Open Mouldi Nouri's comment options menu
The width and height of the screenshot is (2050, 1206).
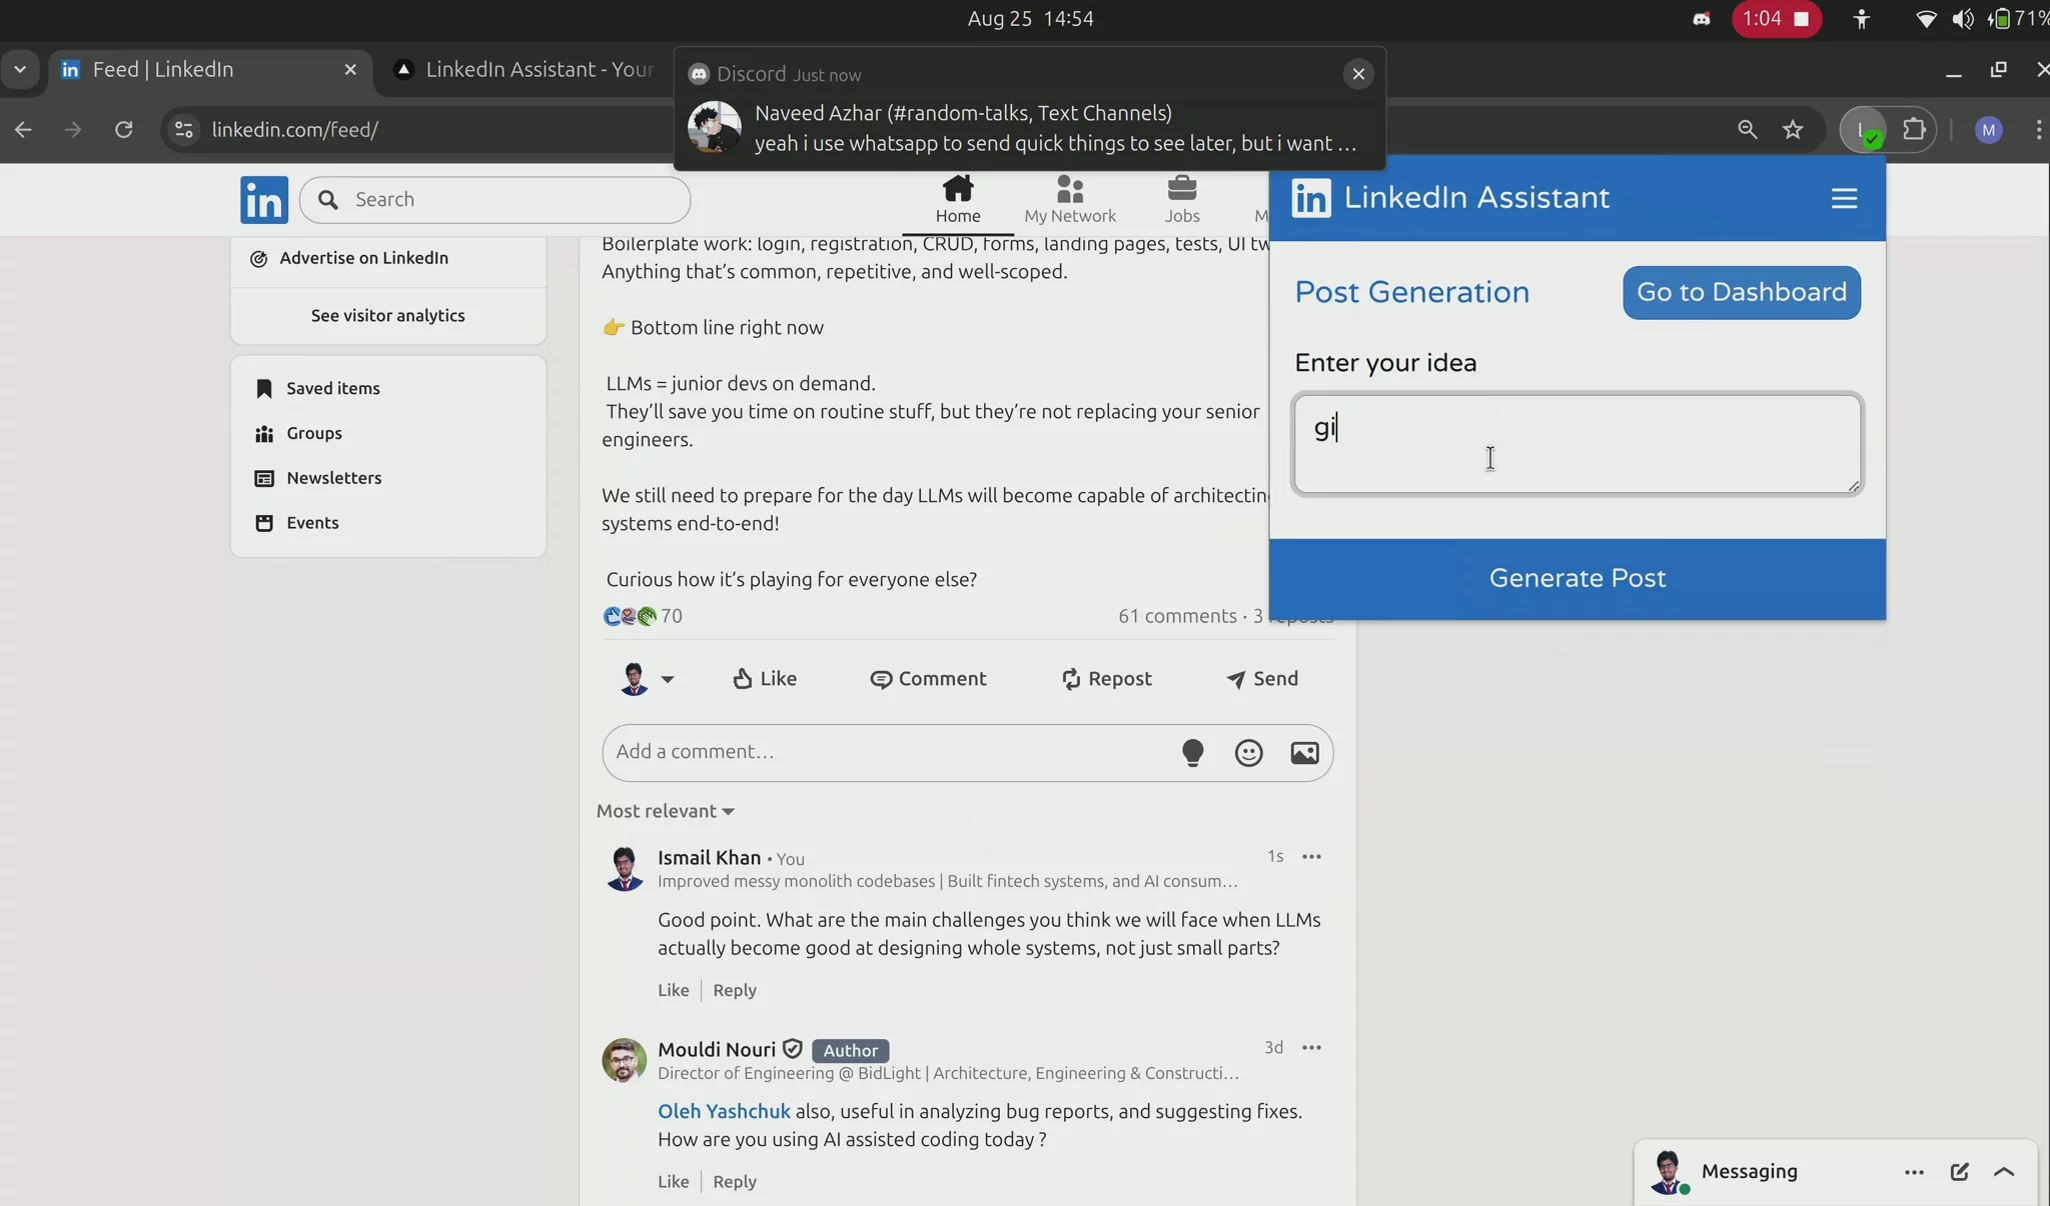1311,1047
